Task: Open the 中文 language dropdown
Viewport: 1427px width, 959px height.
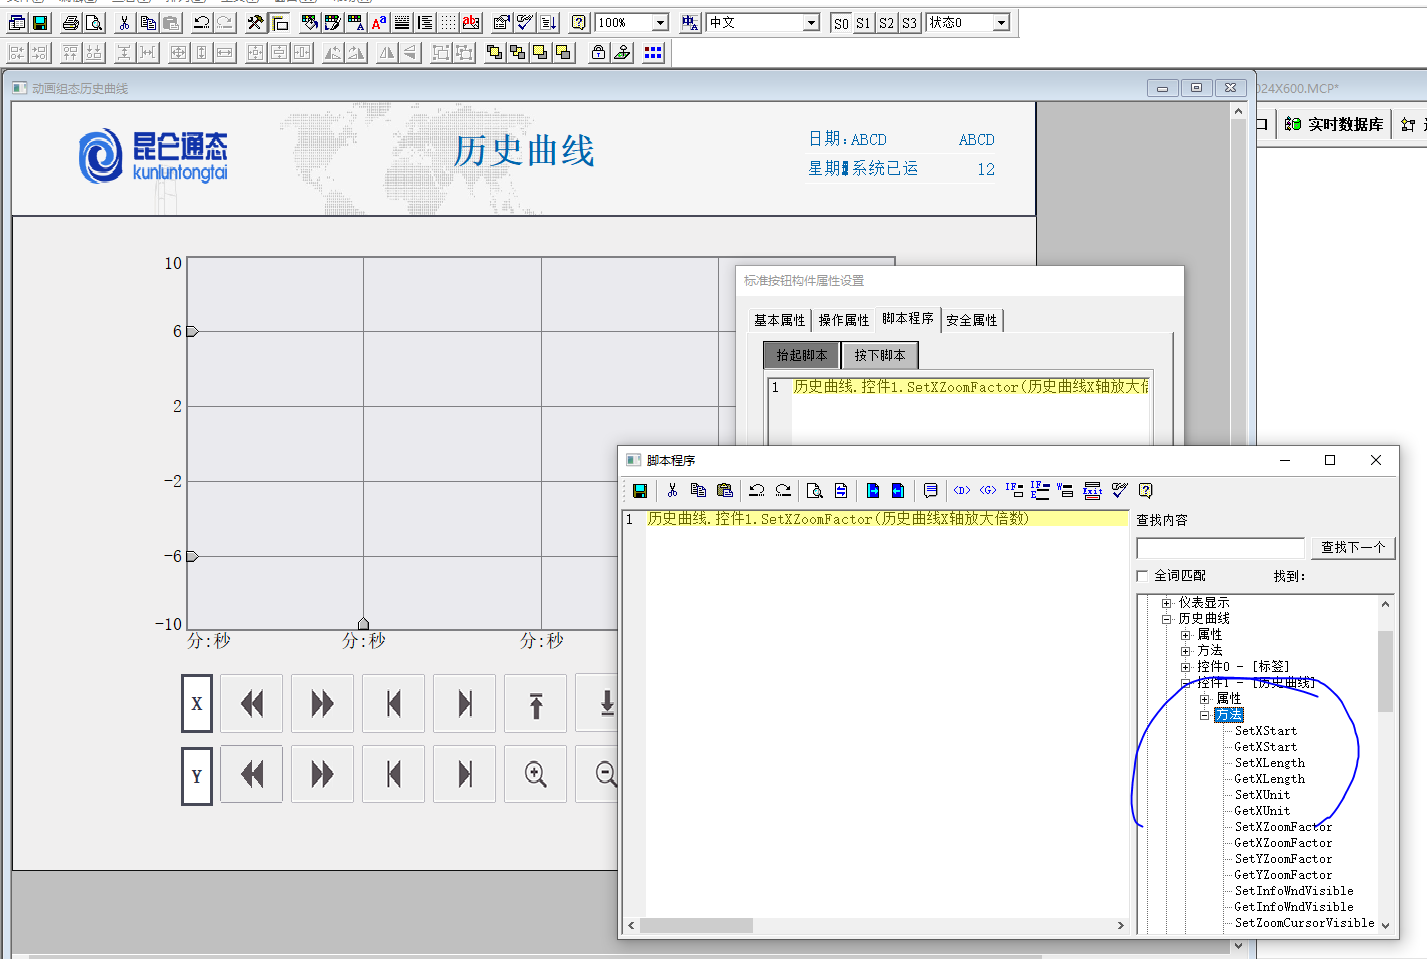Action: point(811,23)
